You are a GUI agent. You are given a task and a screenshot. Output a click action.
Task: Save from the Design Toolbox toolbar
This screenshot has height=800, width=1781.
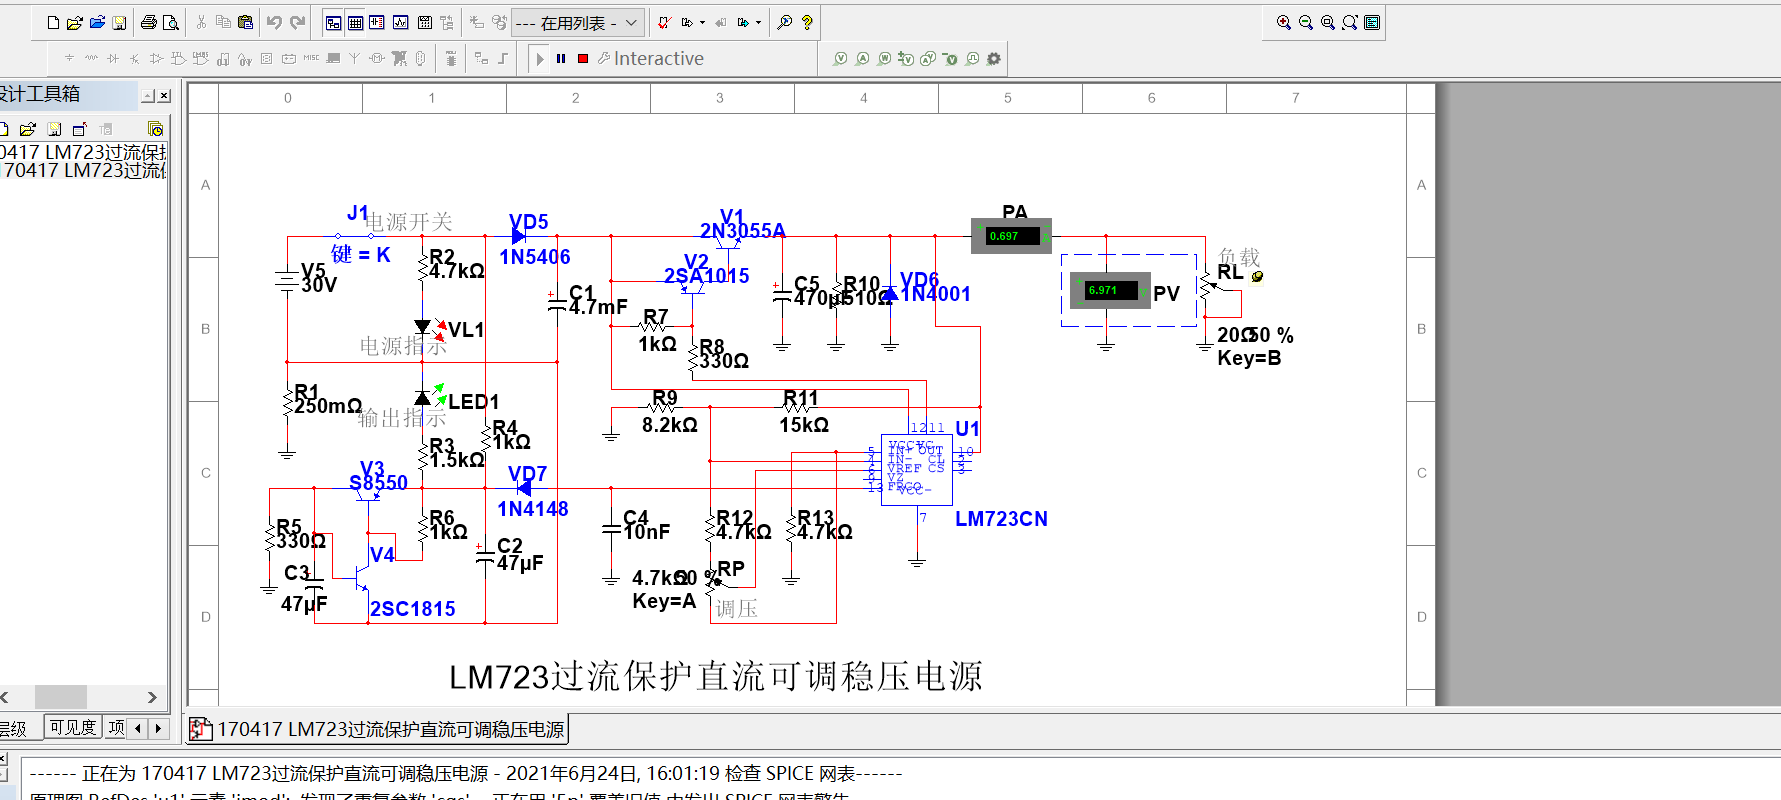click(x=54, y=129)
